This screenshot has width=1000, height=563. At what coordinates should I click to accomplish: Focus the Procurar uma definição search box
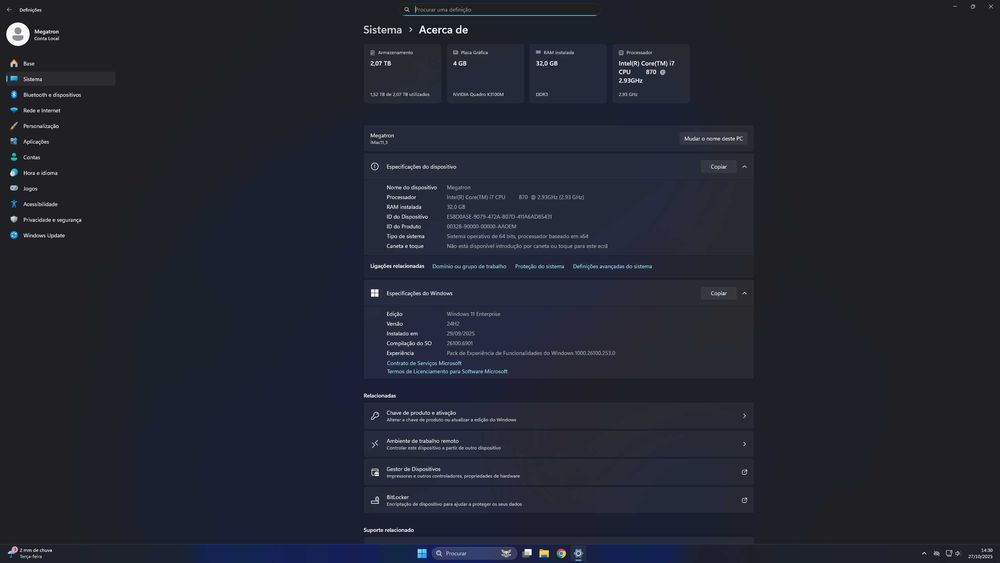[500, 10]
